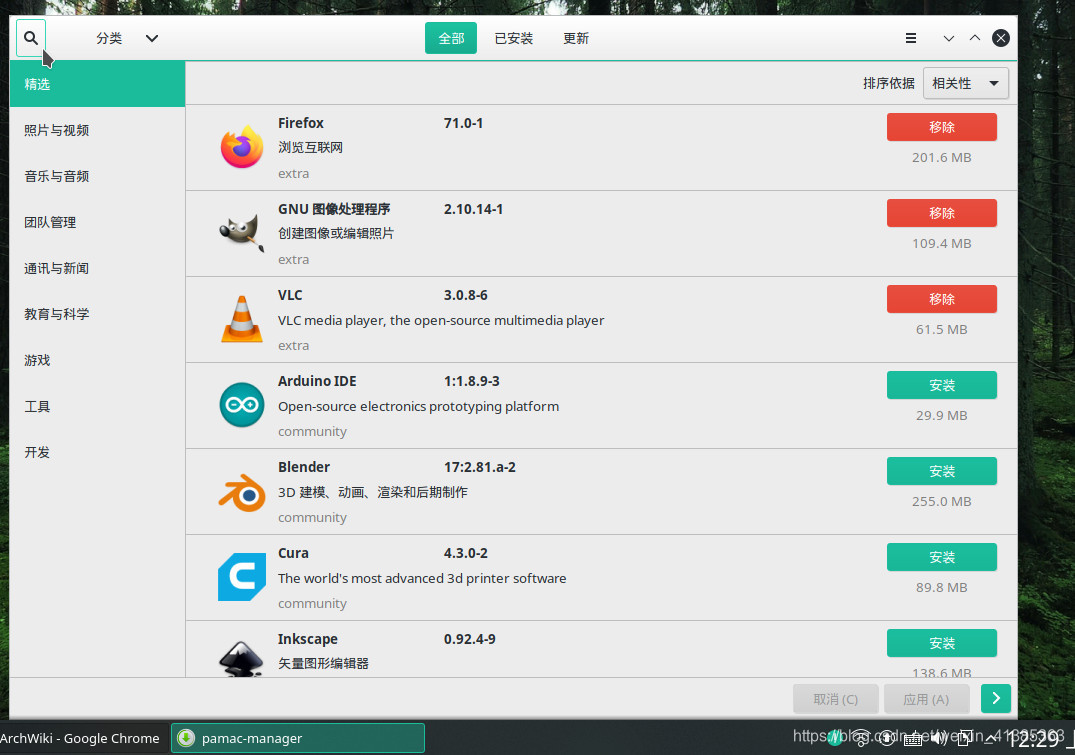Select the 工具 category
The width and height of the screenshot is (1075, 755).
(97, 407)
